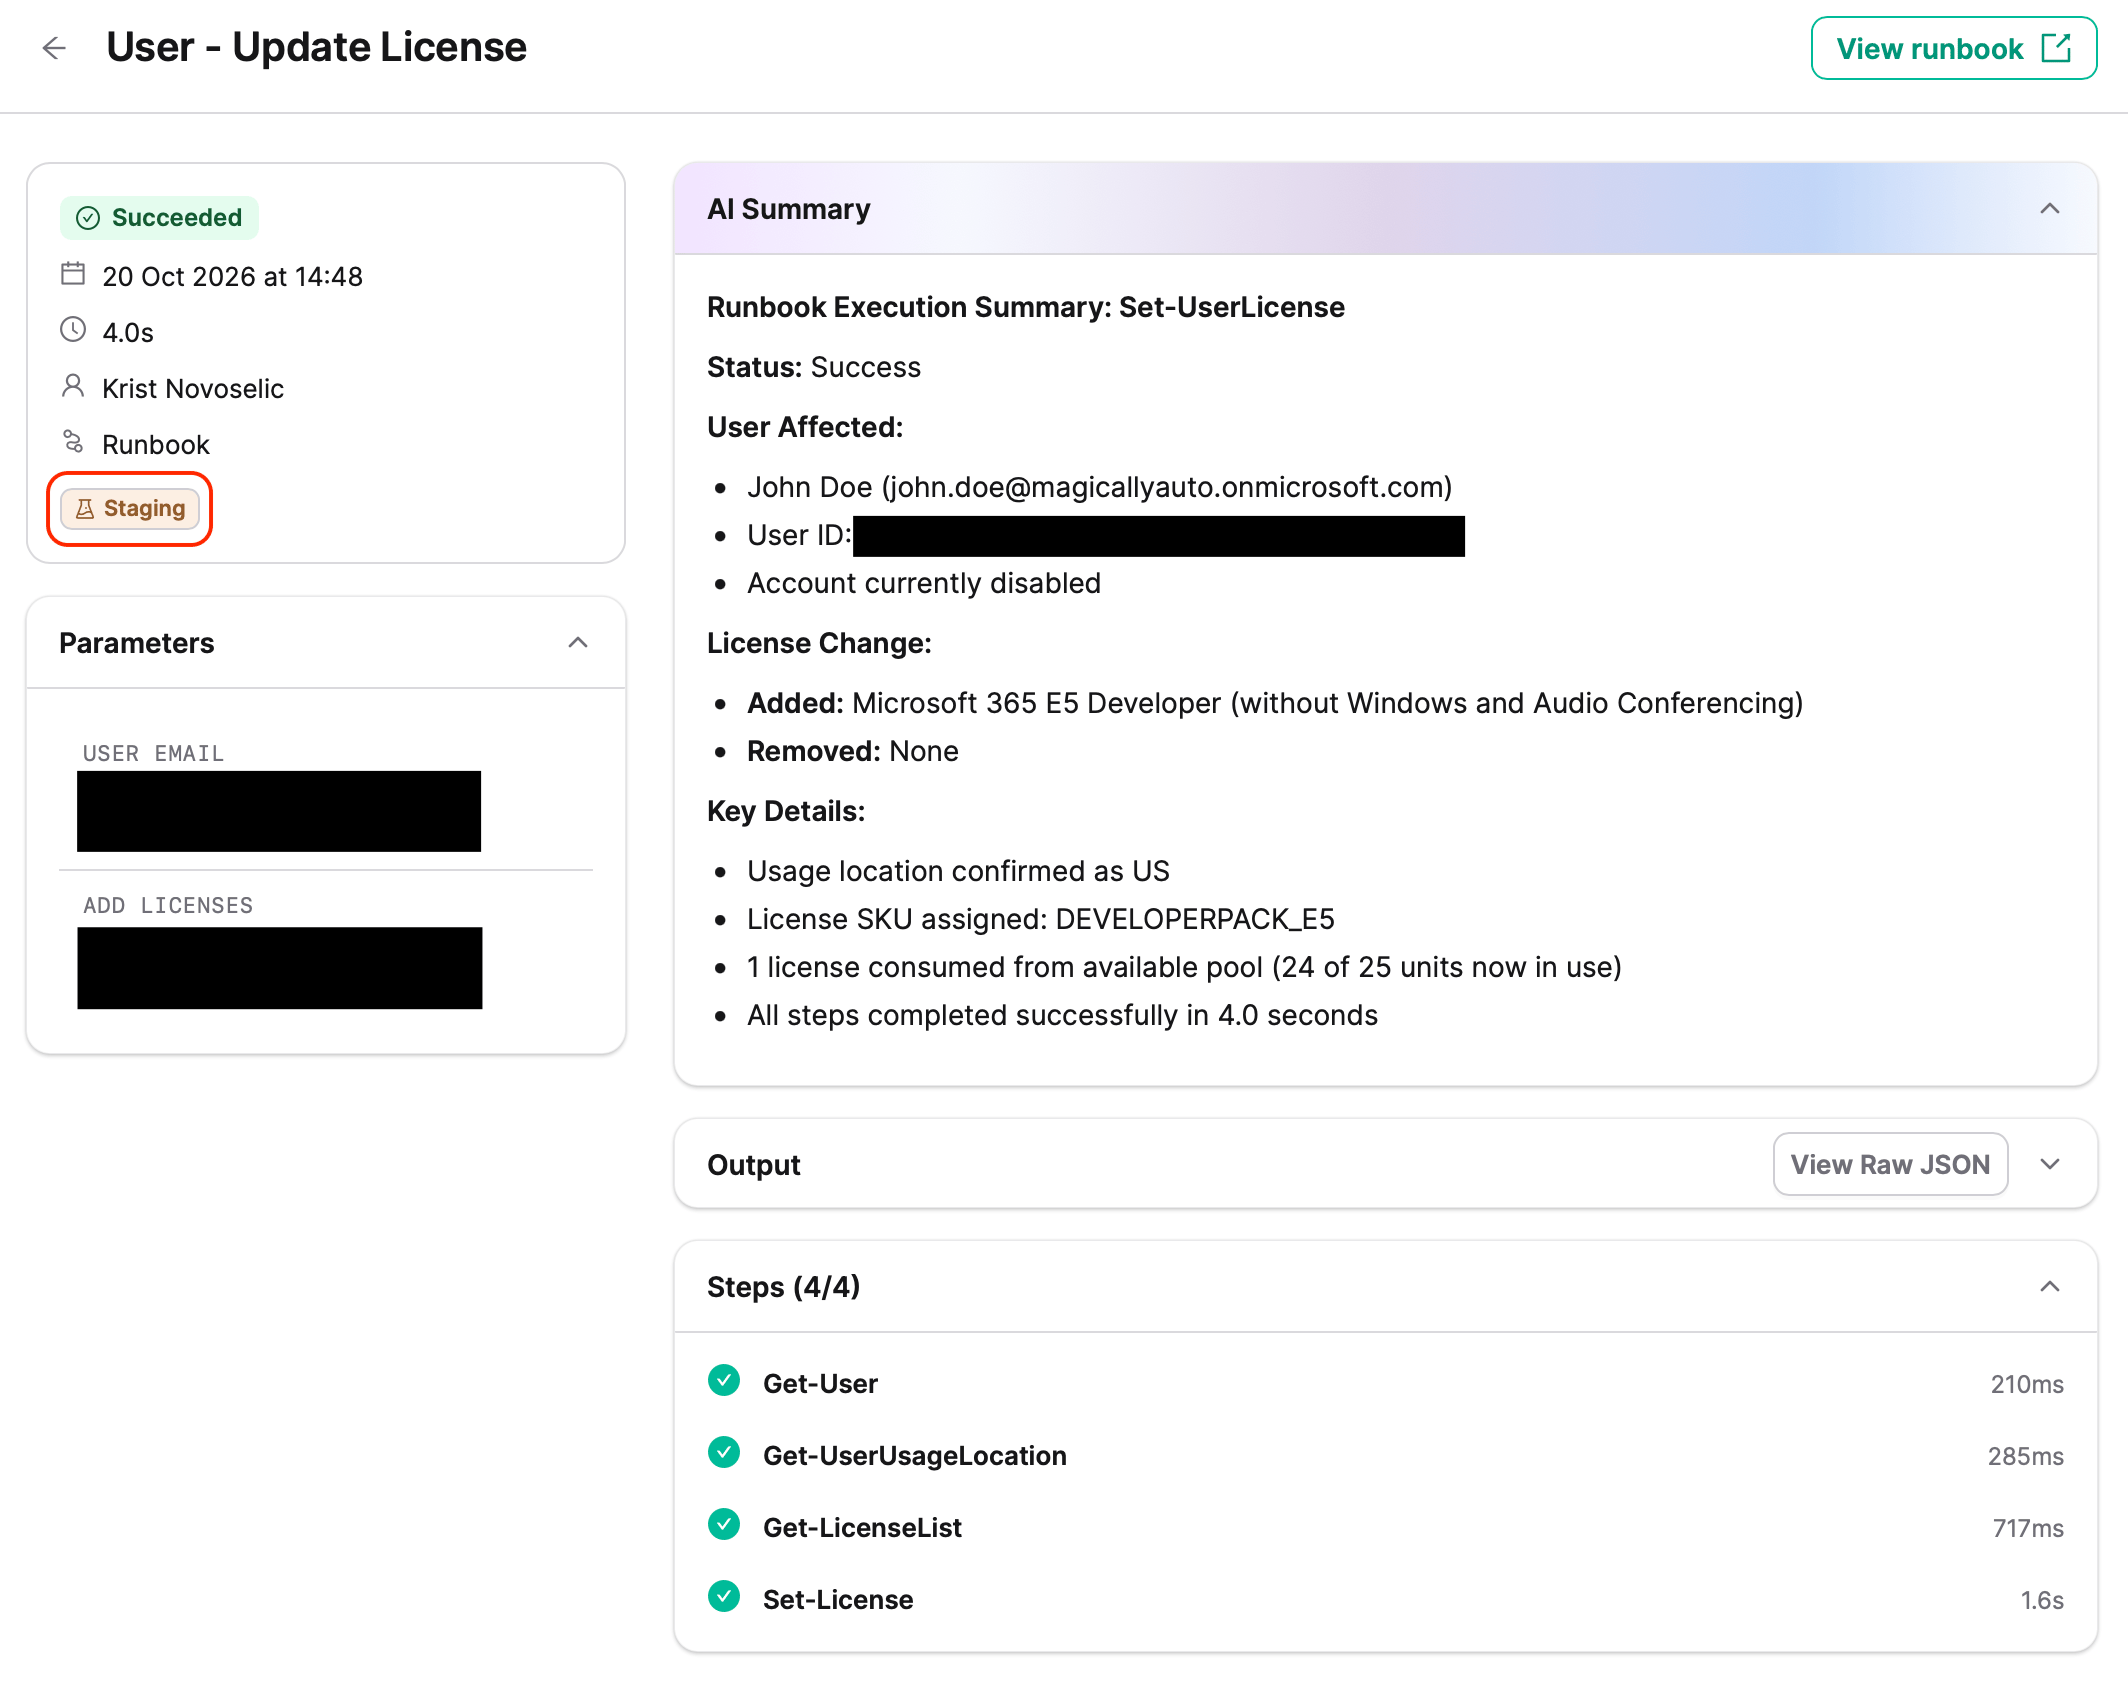
Task: Expand the Output section chevron
Action: pyautogui.click(x=2050, y=1164)
